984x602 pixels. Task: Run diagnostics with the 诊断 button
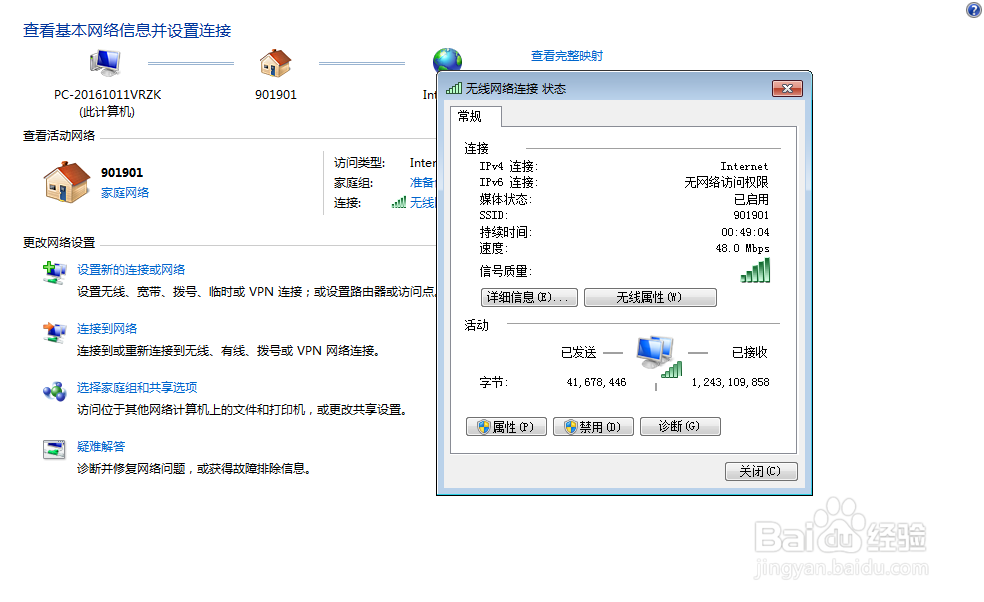pos(680,426)
